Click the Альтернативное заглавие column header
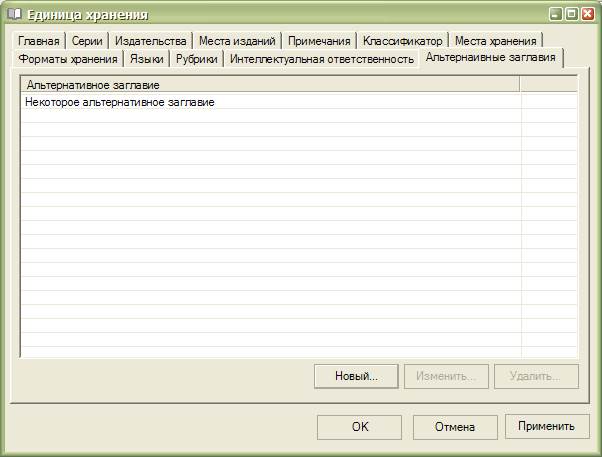The image size is (602, 457). click(270, 86)
